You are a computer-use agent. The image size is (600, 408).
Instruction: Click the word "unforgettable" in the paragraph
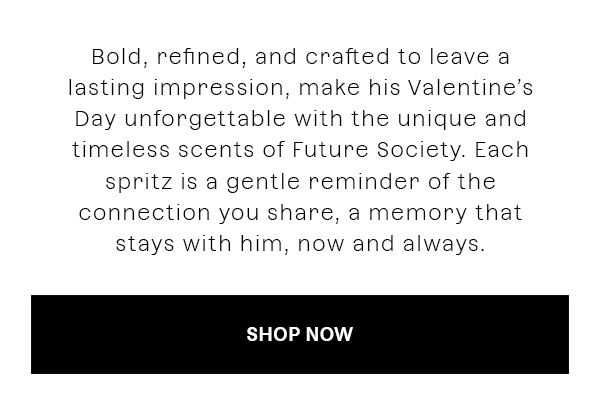pos(205,119)
